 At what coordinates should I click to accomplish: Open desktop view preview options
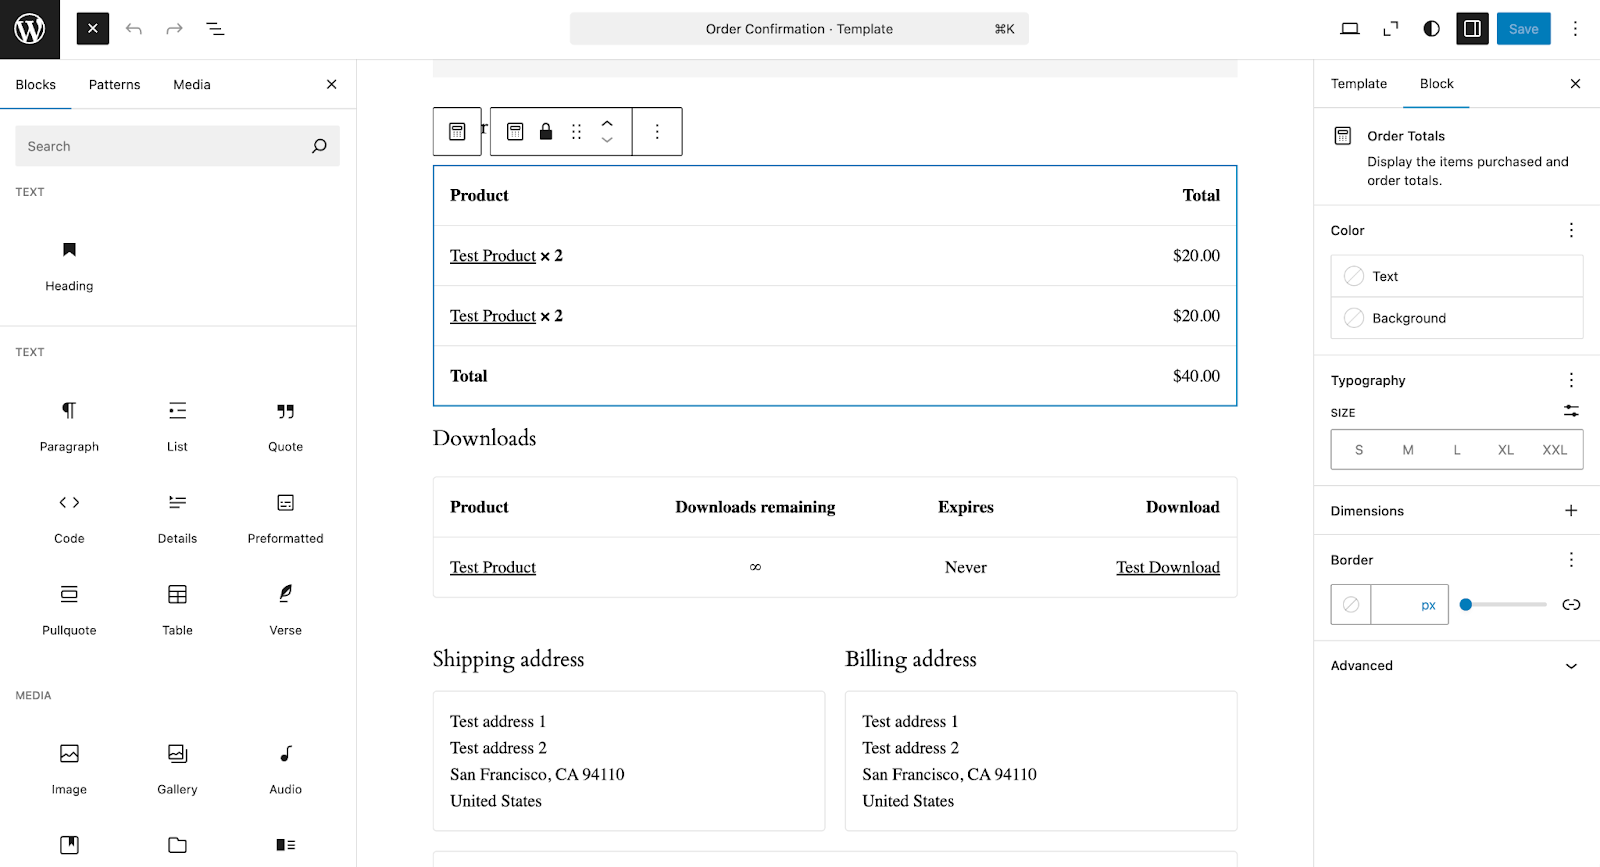point(1349,29)
